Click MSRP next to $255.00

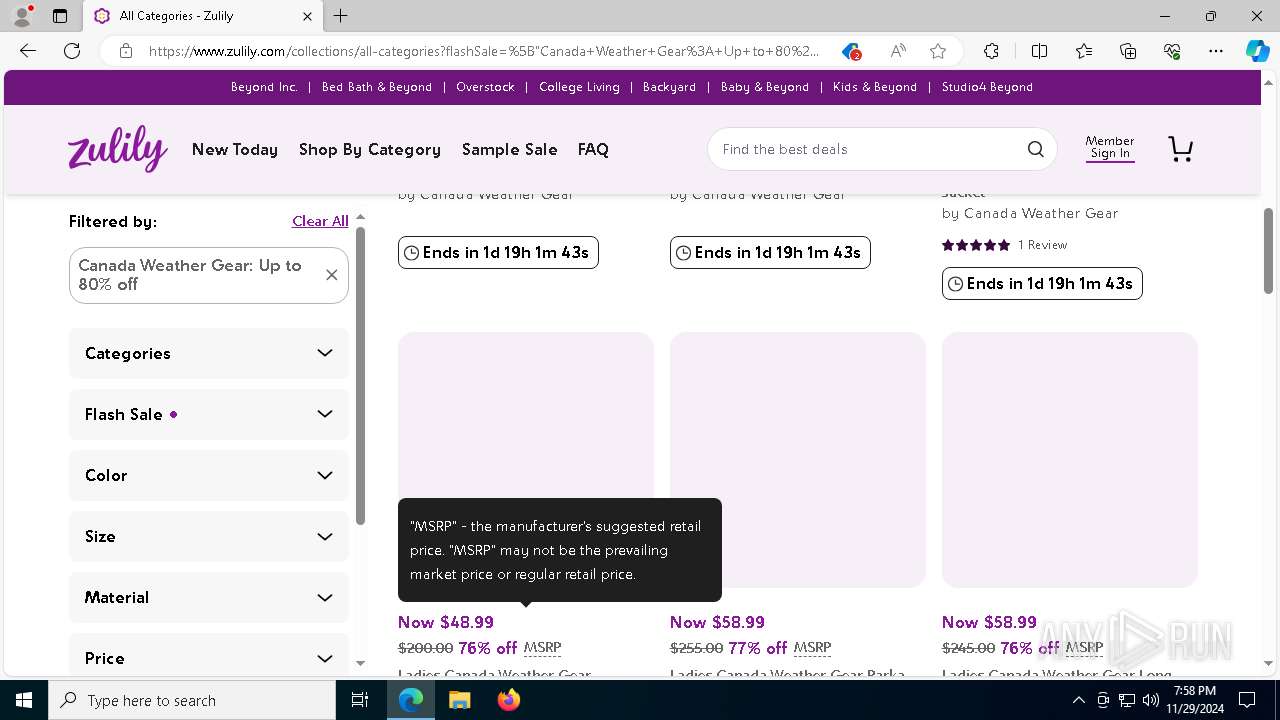click(812, 648)
